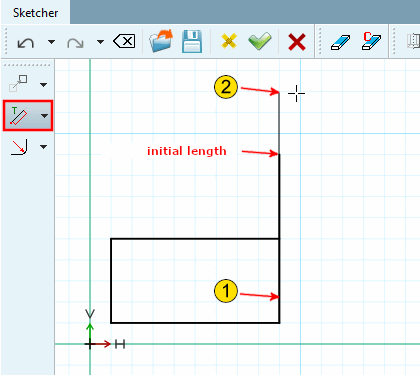The height and width of the screenshot is (375, 420).
Task: Expand the fillet tool dropdown arrow
Action: click(43, 147)
